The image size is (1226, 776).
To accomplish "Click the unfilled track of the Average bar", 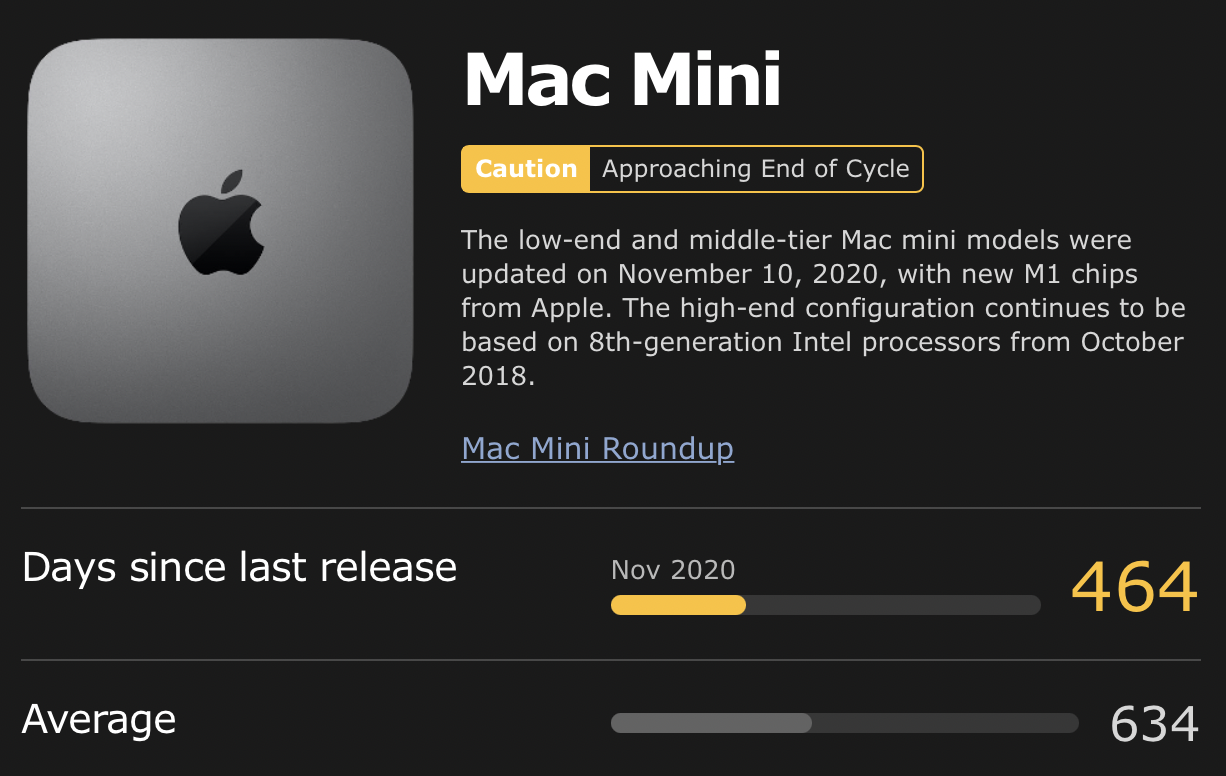I will (944, 723).
